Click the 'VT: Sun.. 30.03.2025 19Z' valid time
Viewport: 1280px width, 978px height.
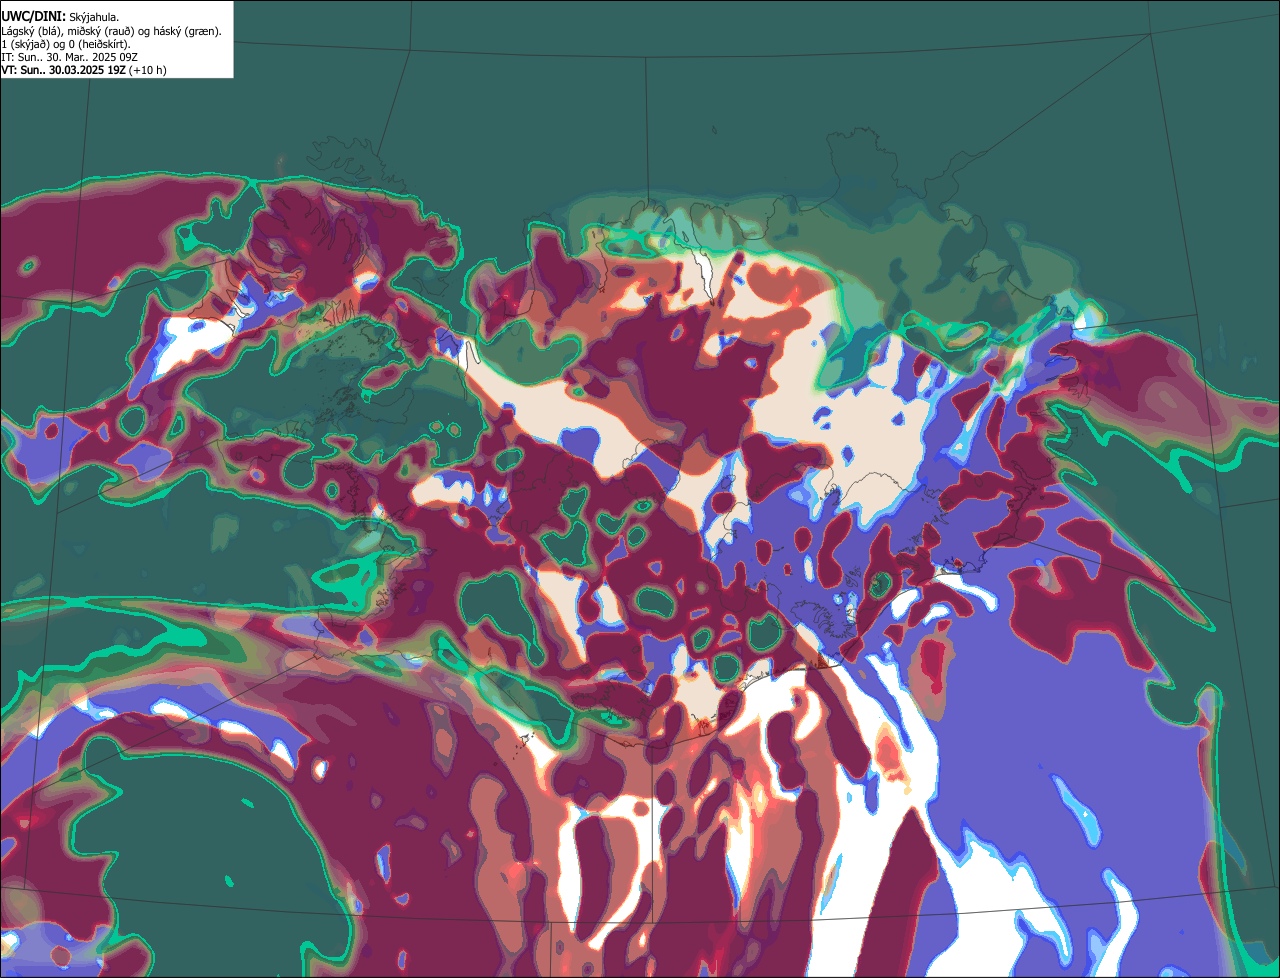[63, 70]
